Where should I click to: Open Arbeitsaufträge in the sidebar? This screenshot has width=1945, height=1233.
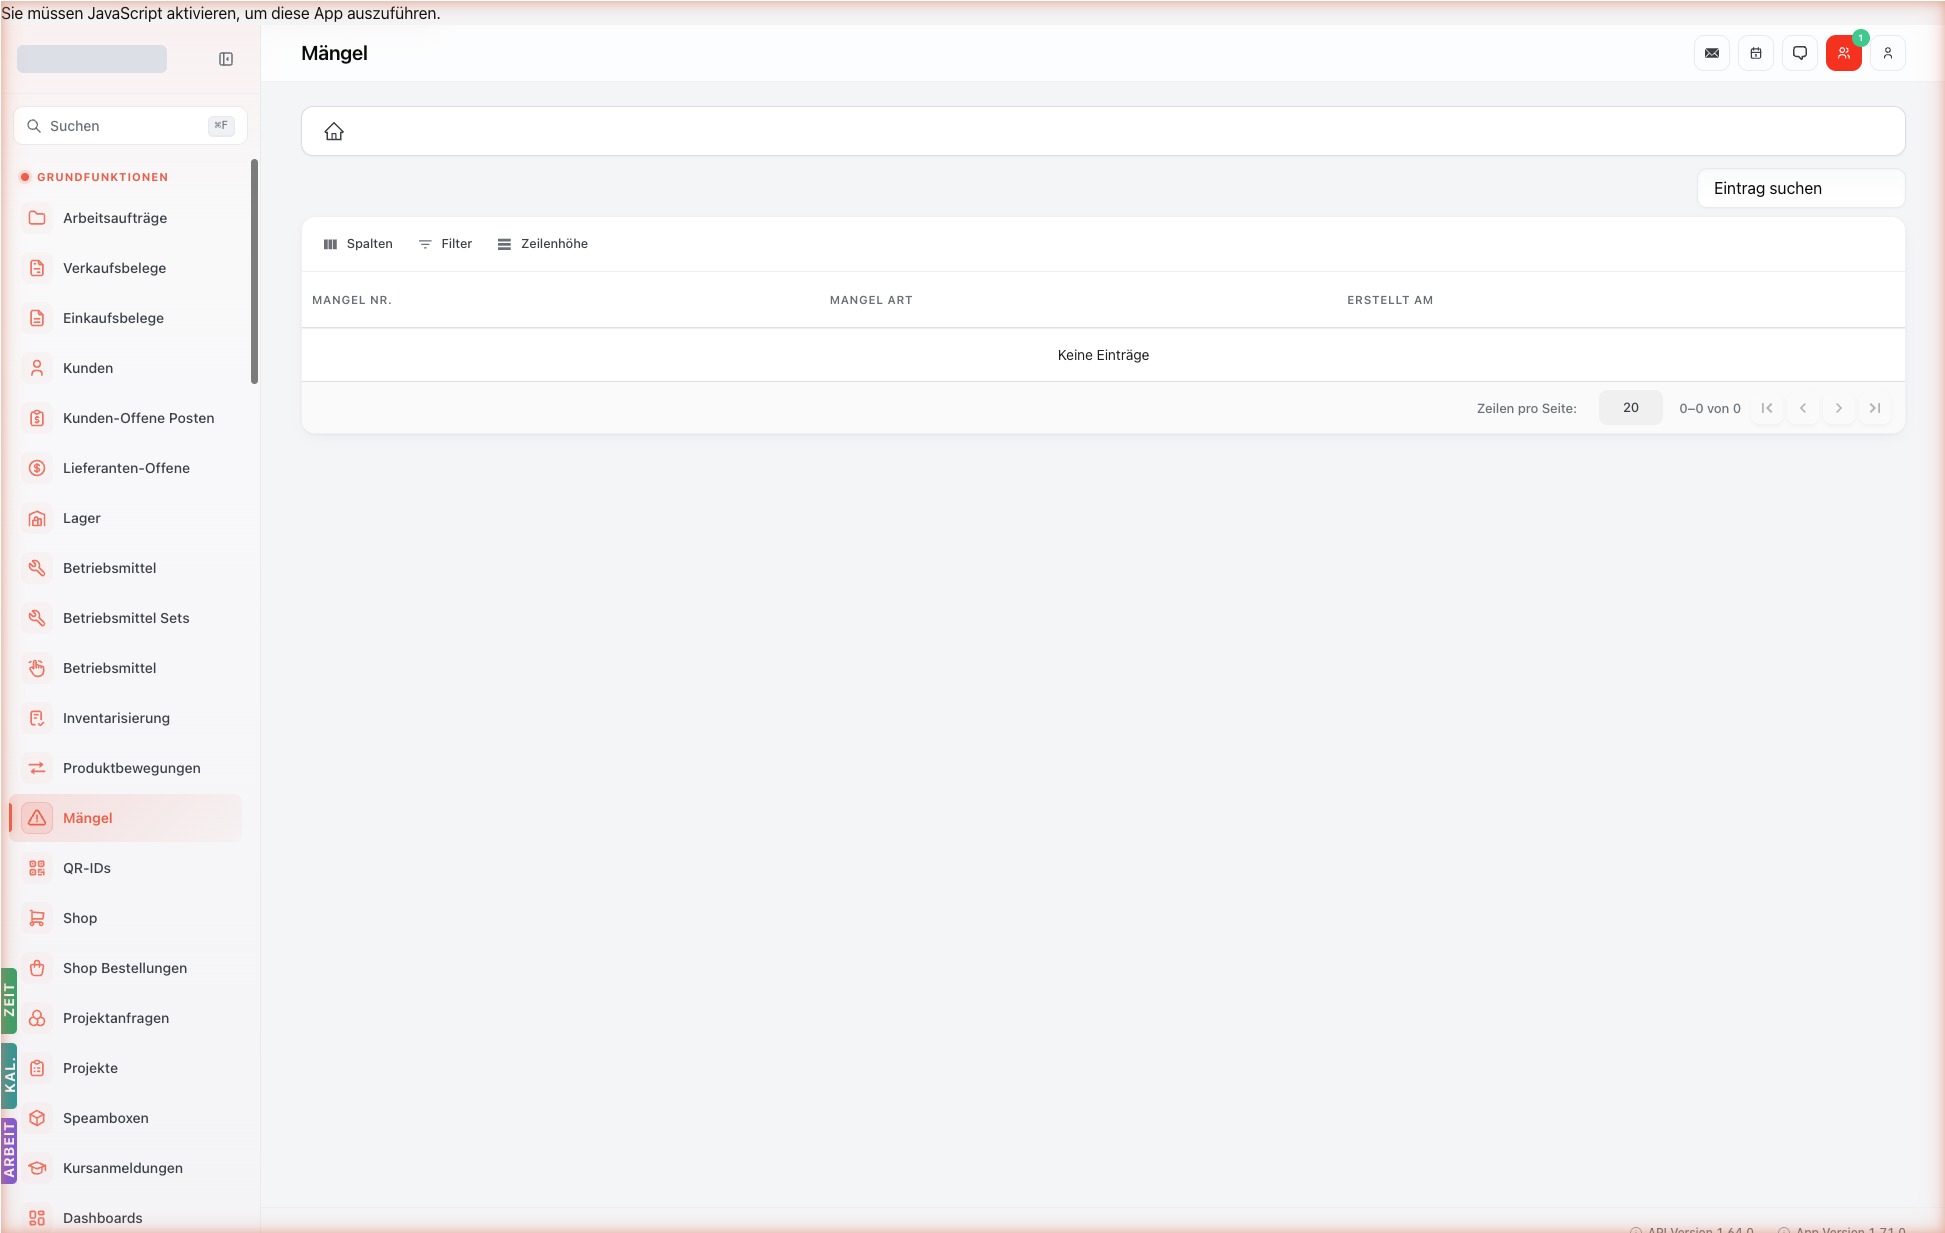tap(126, 218)
